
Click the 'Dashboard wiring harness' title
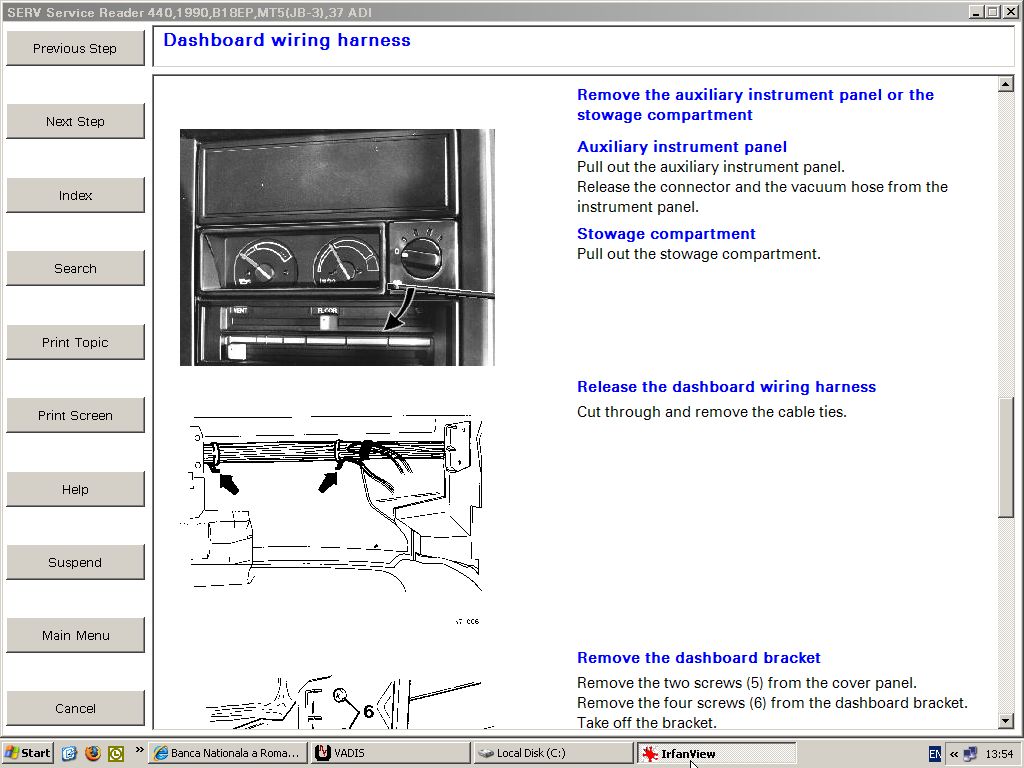(x=287, y=40)
